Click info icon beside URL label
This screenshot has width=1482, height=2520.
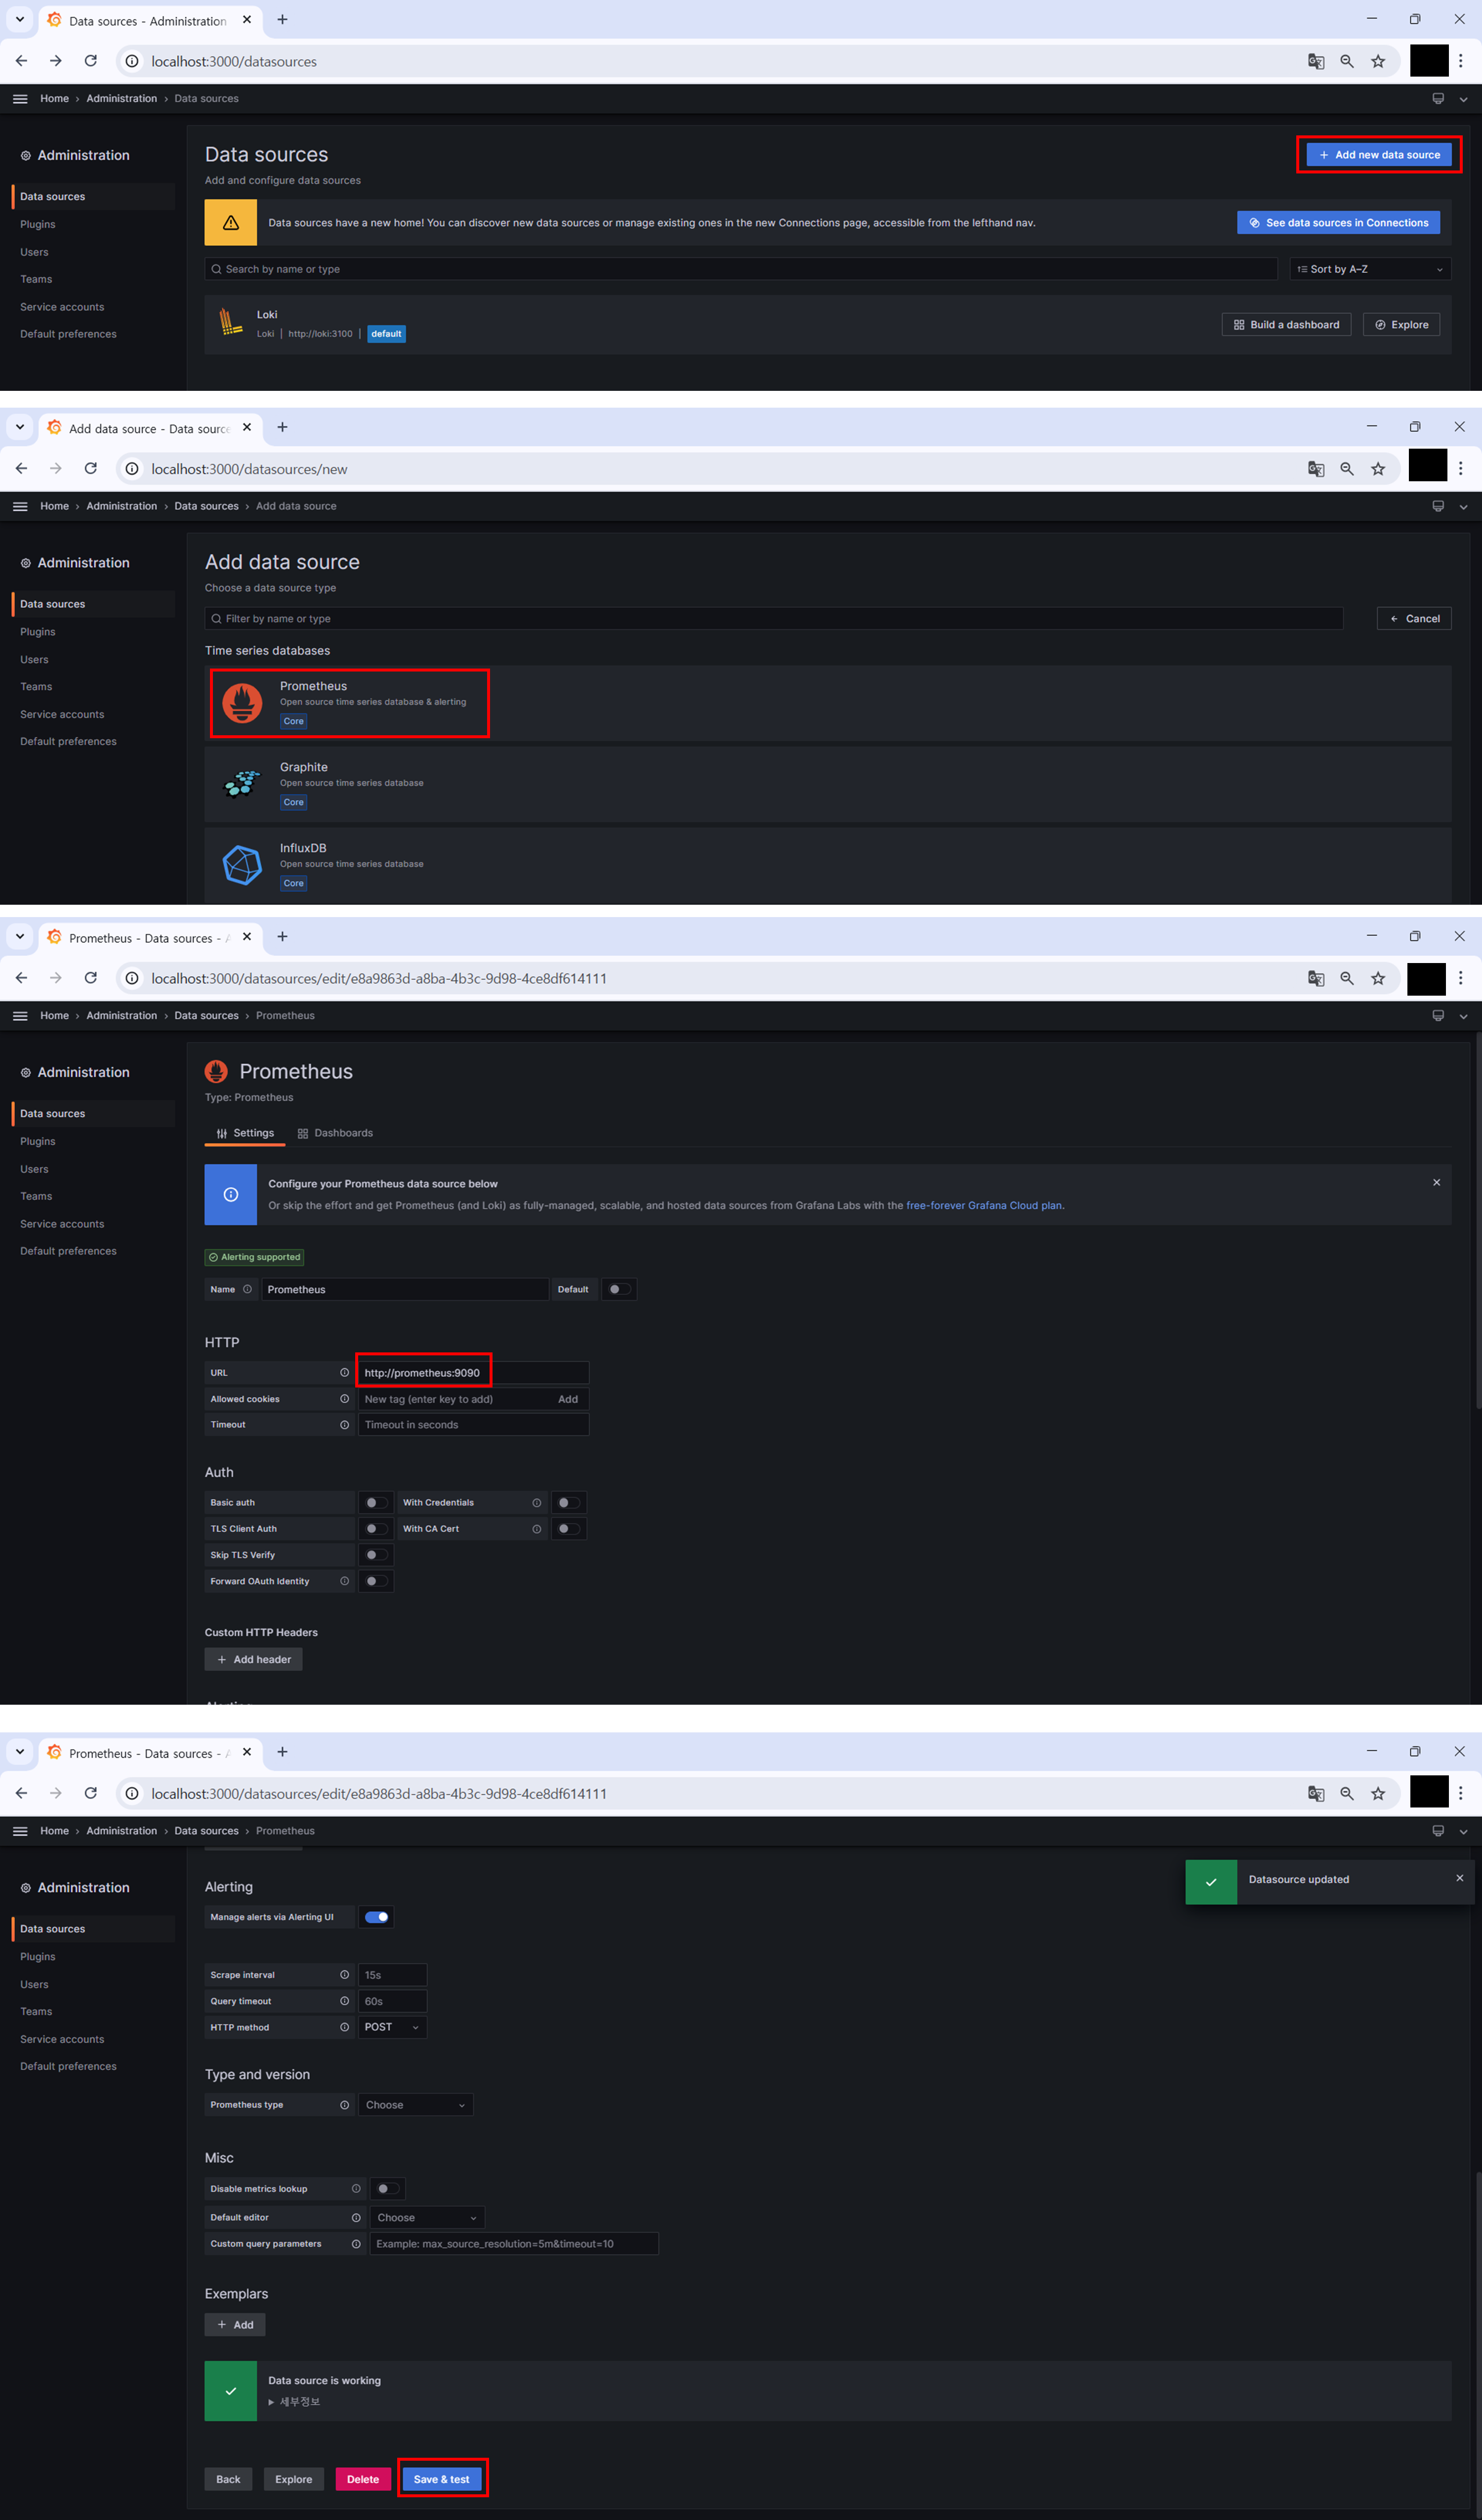click(x=344, y=1372)
